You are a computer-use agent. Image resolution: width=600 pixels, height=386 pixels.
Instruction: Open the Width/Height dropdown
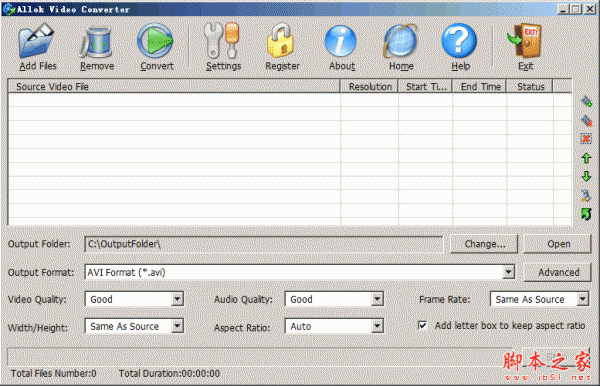point(177,326)
